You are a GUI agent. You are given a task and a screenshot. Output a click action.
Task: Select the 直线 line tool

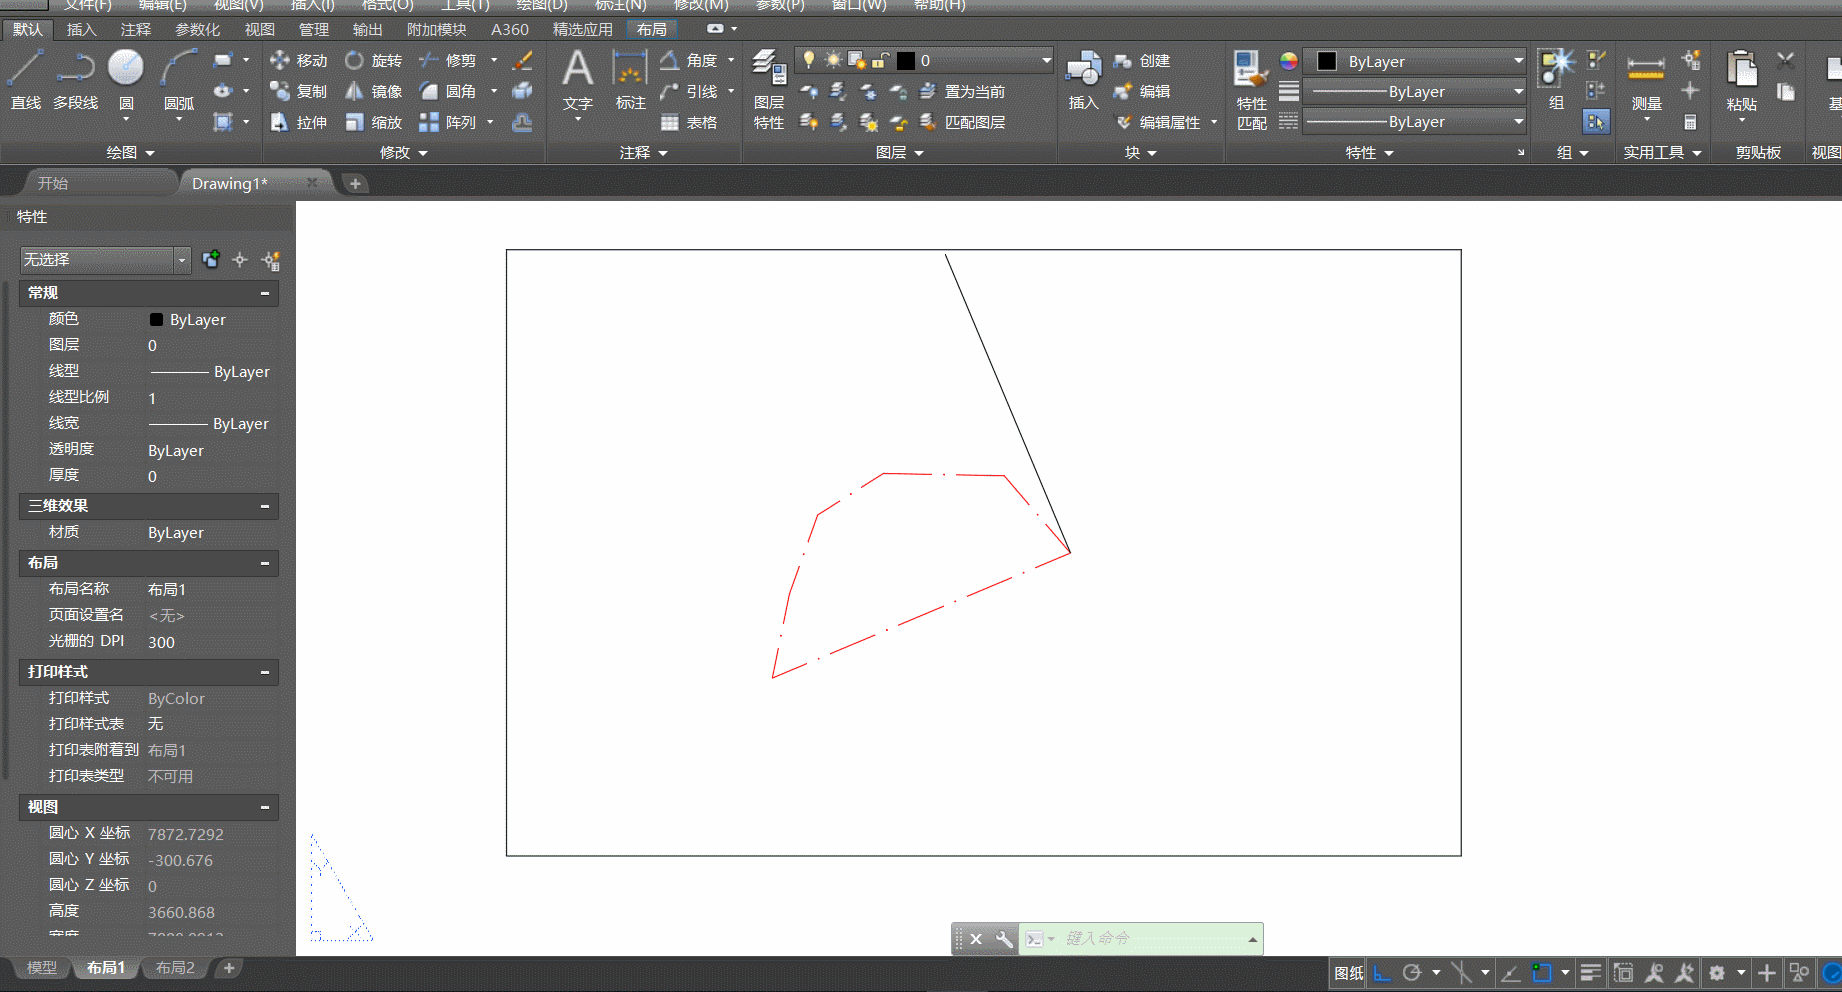click(25, 79)
